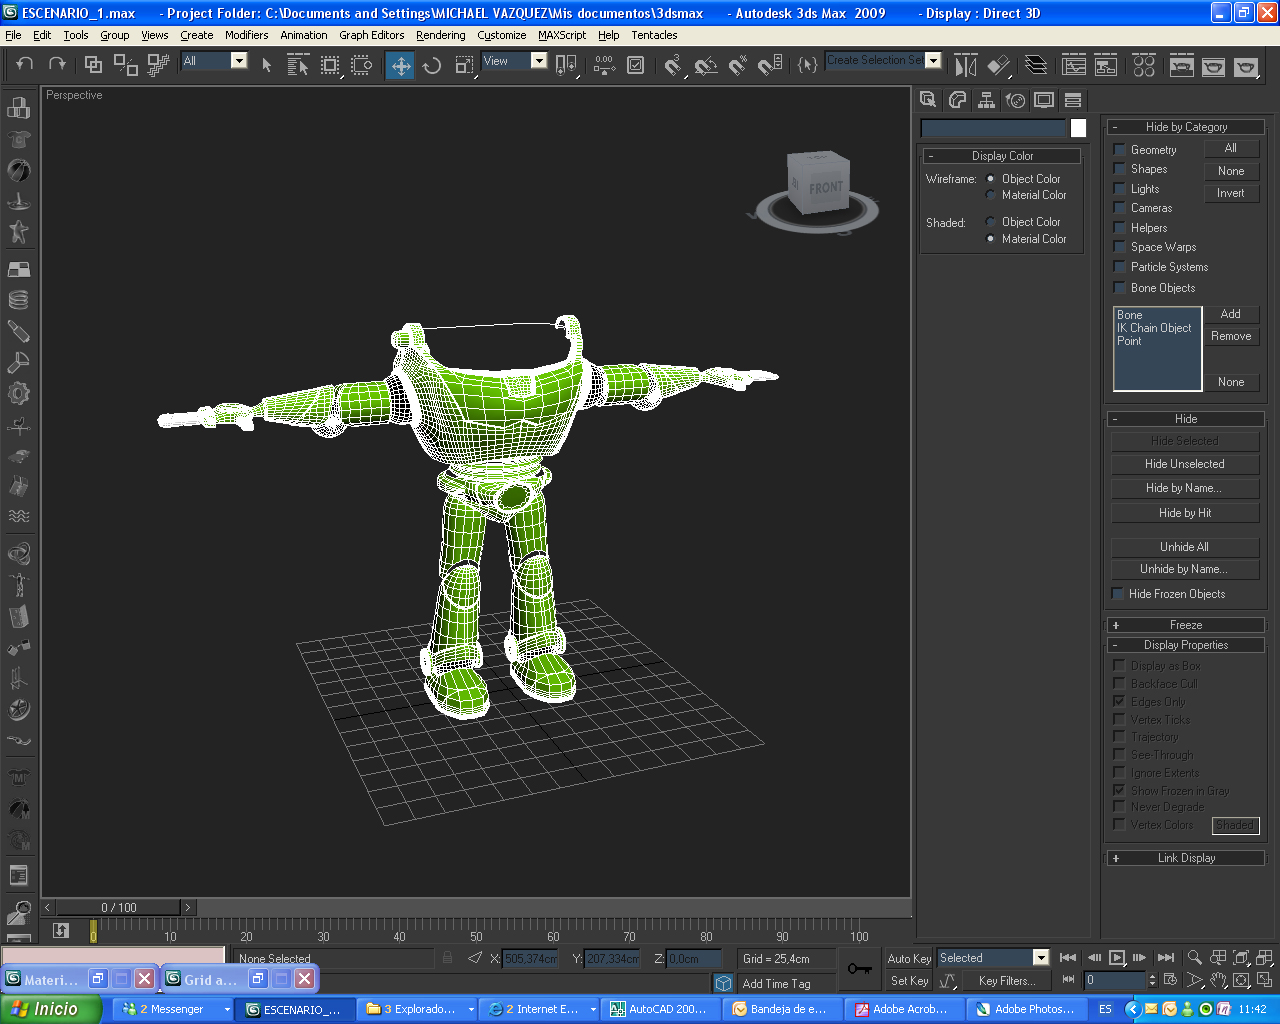Expand the Link Display rollout
Viewport: 1280px width, 1024px height.
[1185, 858]
